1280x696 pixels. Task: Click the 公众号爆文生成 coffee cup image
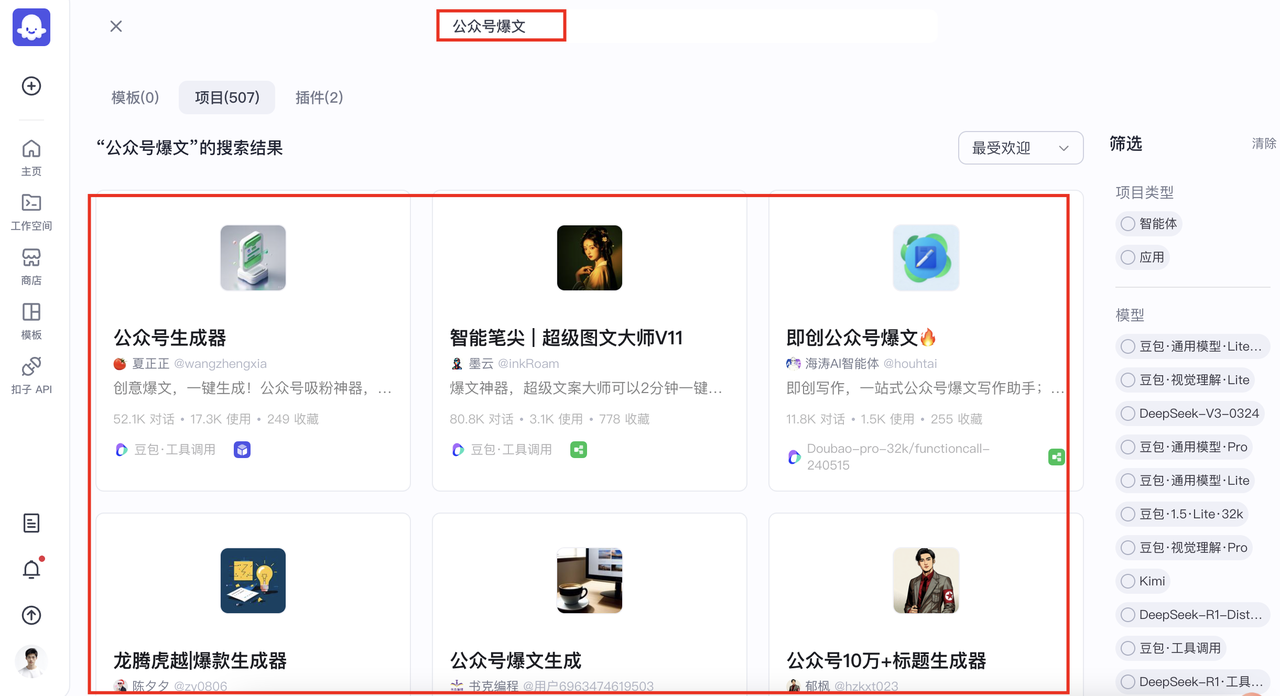pos(589,581)
